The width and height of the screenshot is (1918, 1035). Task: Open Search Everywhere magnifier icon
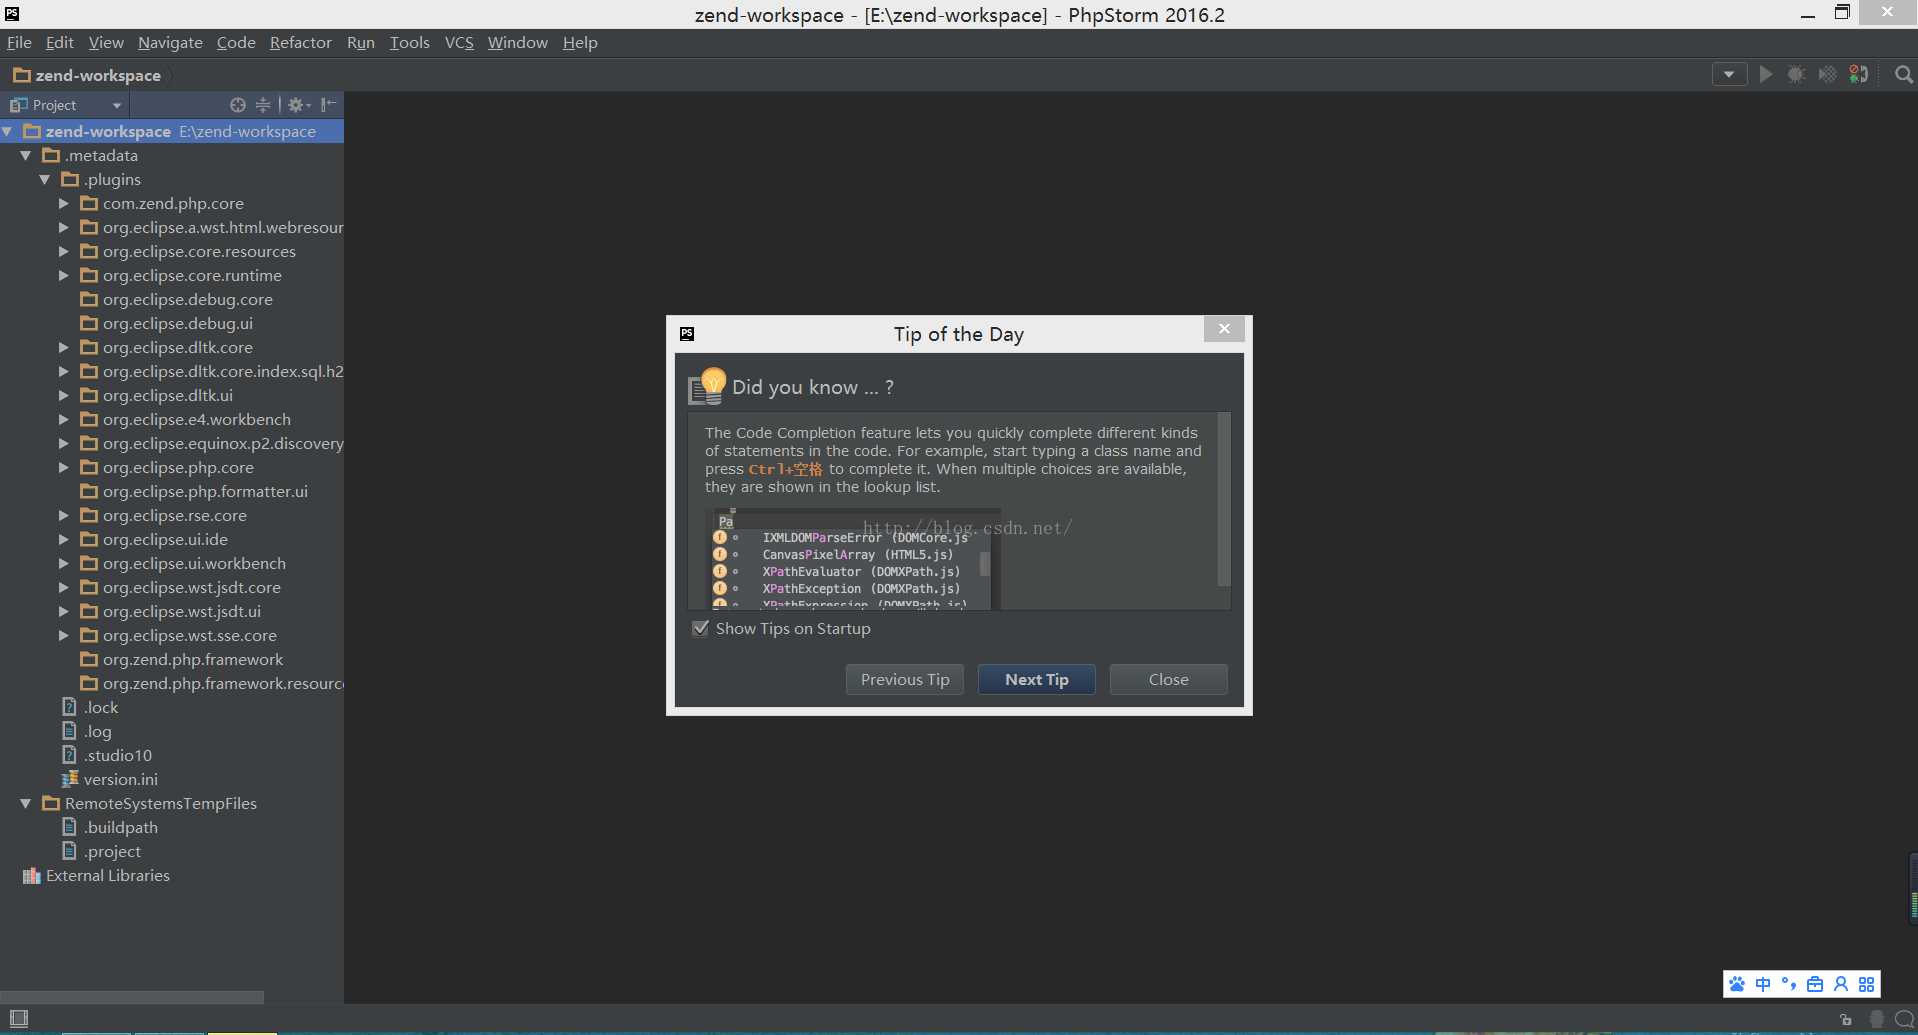(1904, 75)
